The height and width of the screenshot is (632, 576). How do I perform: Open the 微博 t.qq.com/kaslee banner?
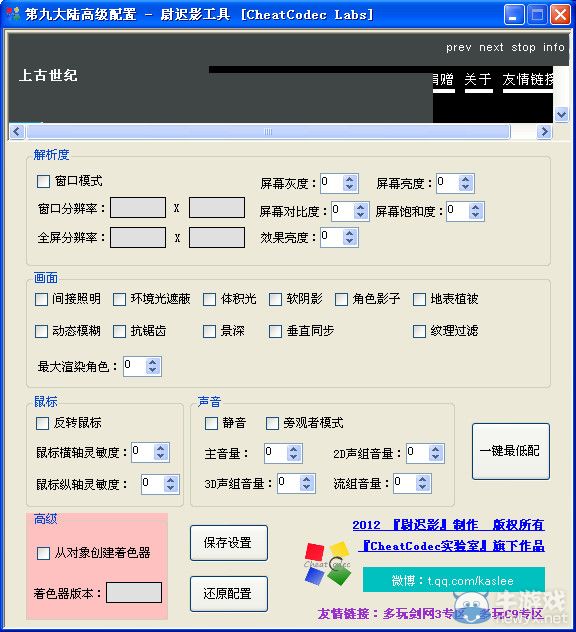[x=453, y=580]
